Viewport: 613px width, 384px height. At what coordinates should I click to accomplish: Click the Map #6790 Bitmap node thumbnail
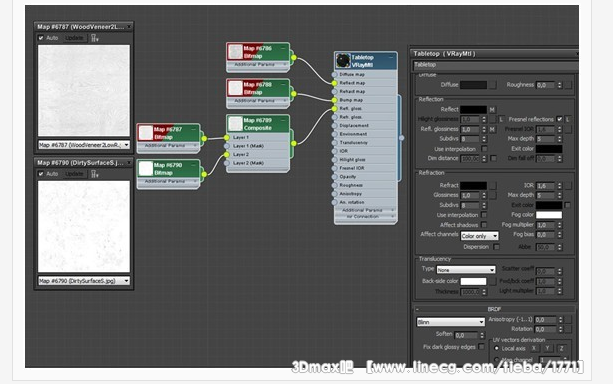click(x=145, y=169)
